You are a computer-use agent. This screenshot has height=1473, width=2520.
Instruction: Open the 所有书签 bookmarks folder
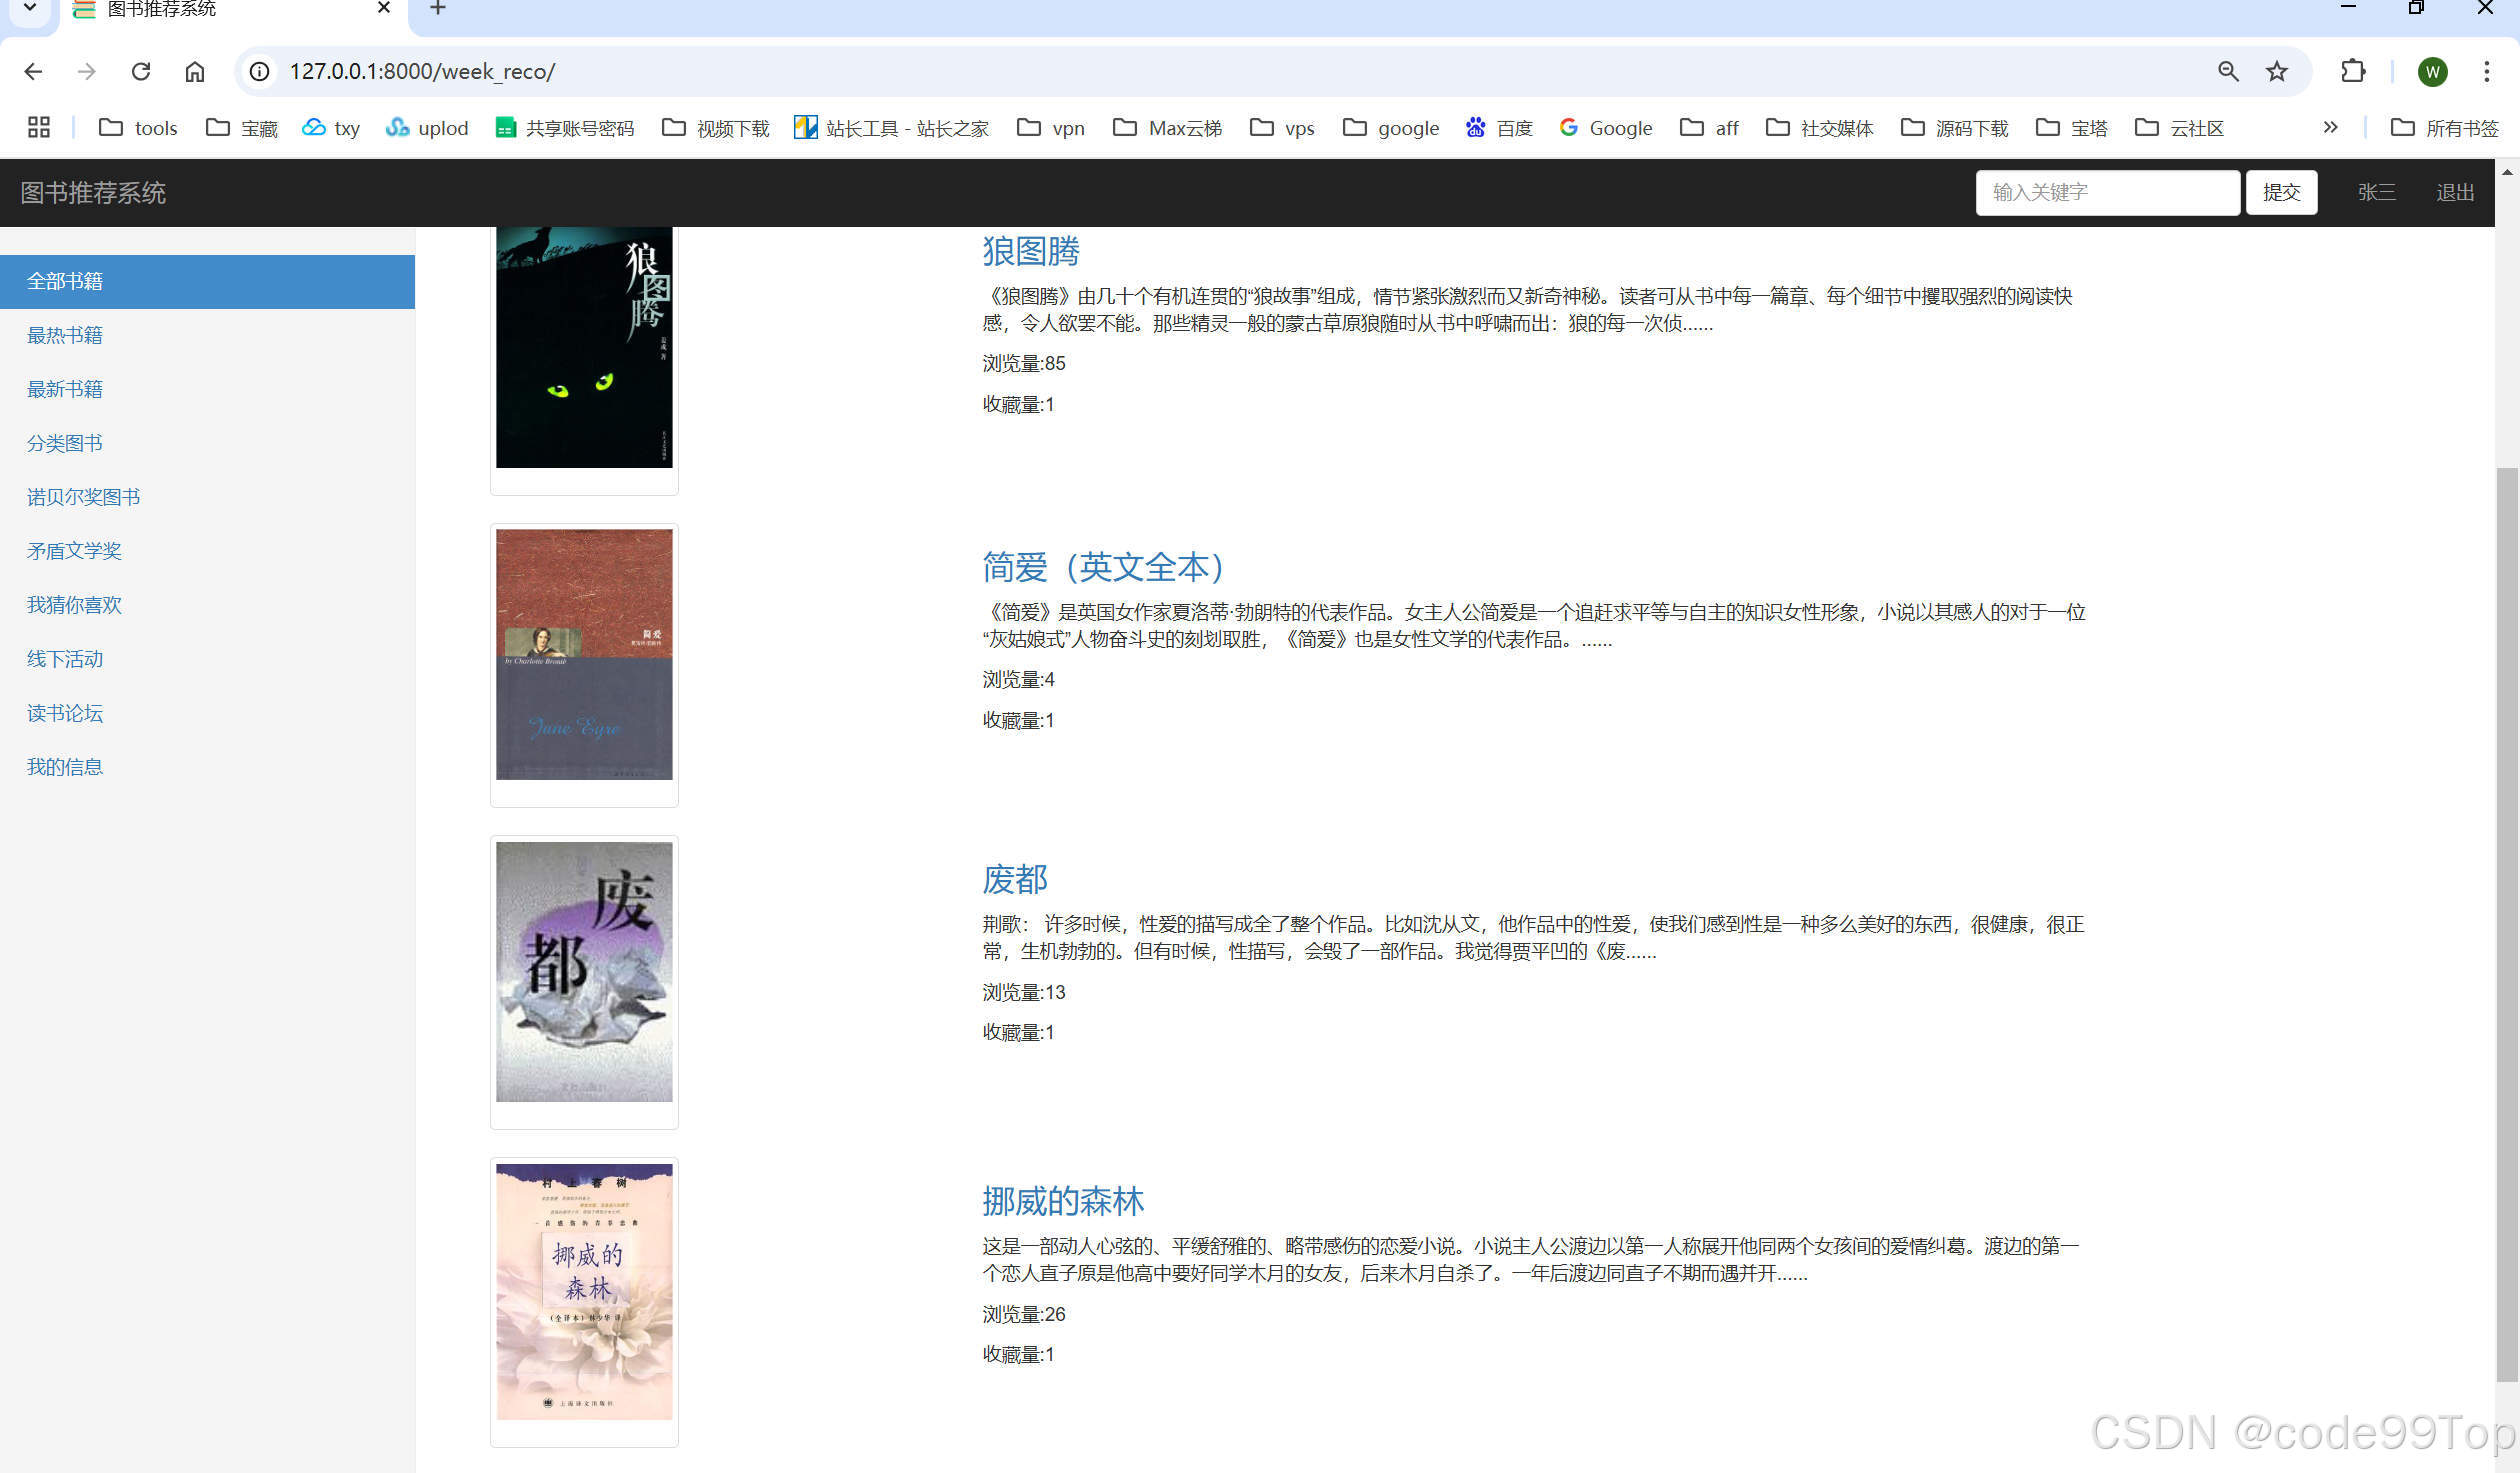point(2444,127)
